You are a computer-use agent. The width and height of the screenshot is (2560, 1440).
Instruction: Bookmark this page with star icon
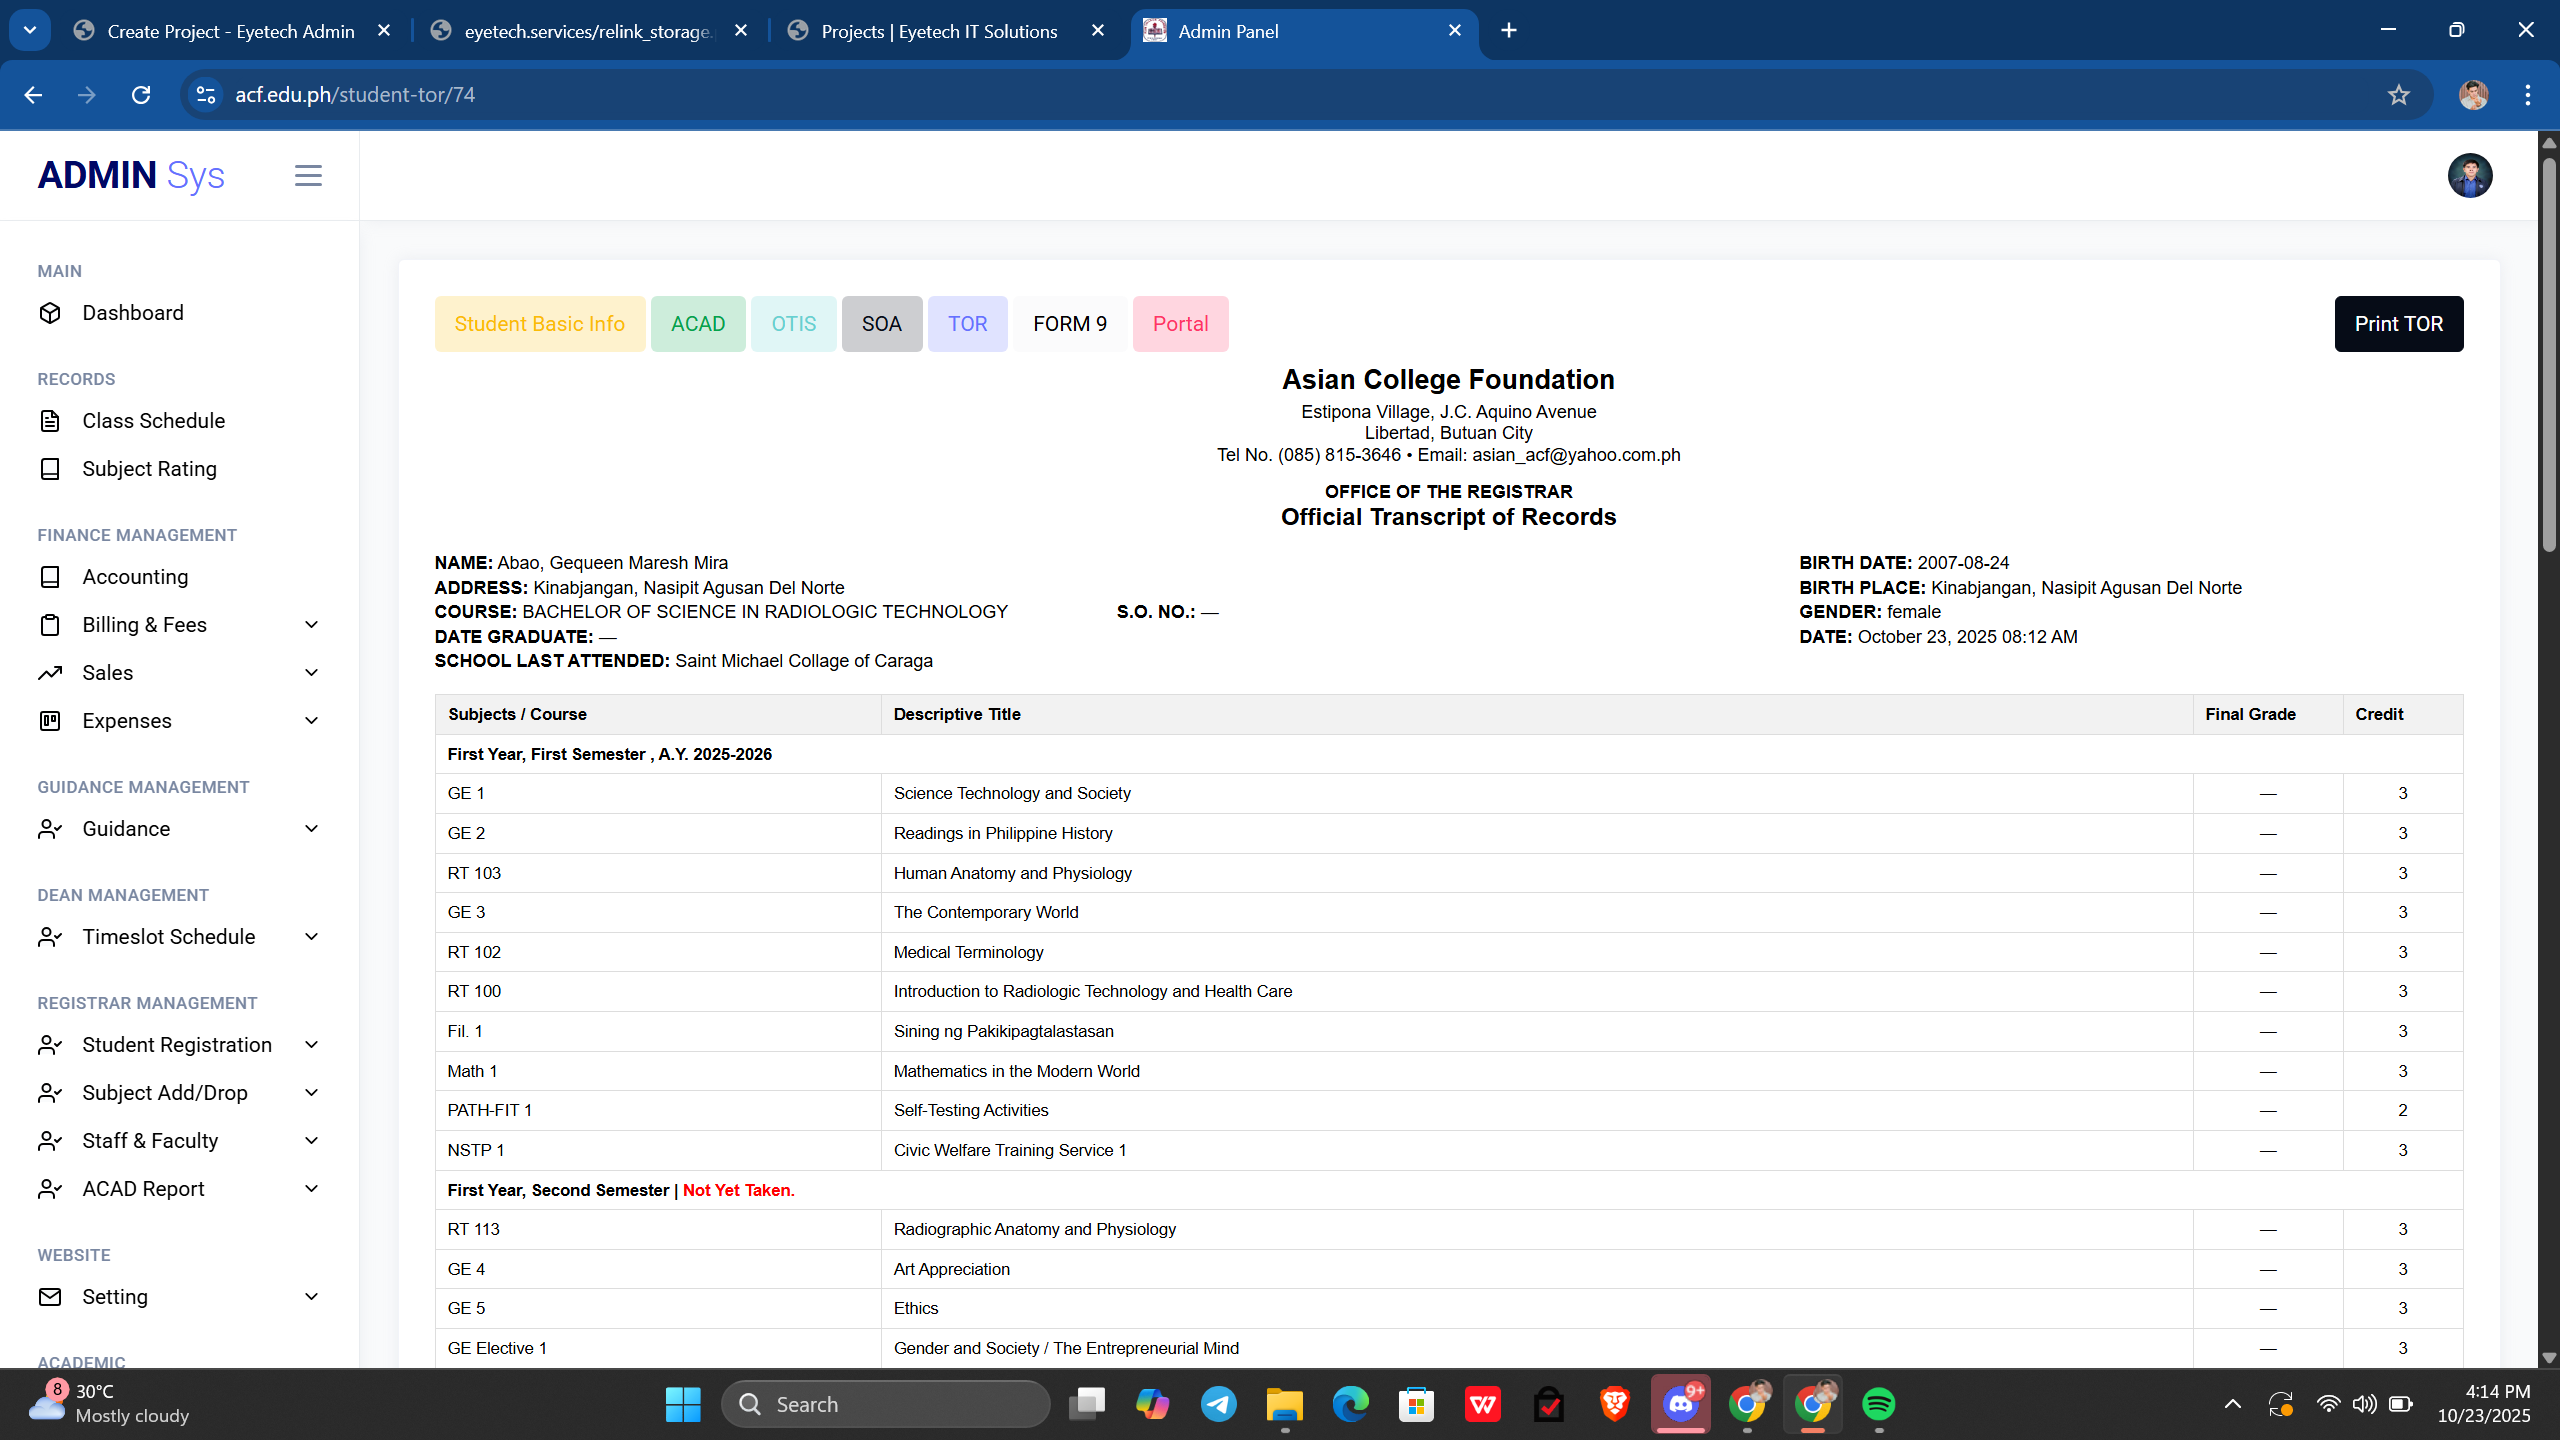(x=2398, y=95)
